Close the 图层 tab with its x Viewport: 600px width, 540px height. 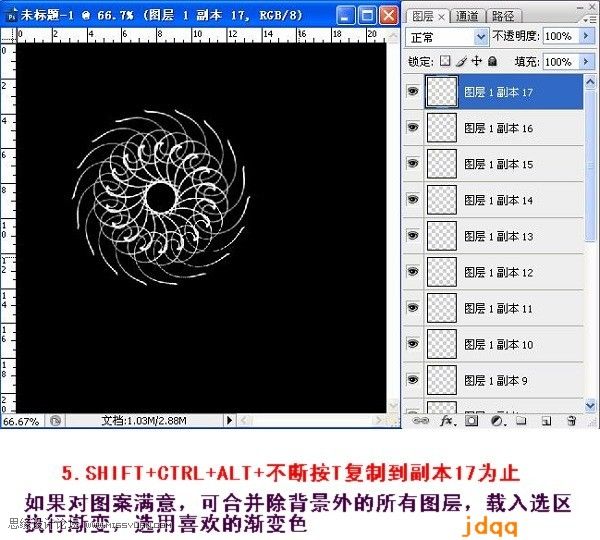click(441, 17)
